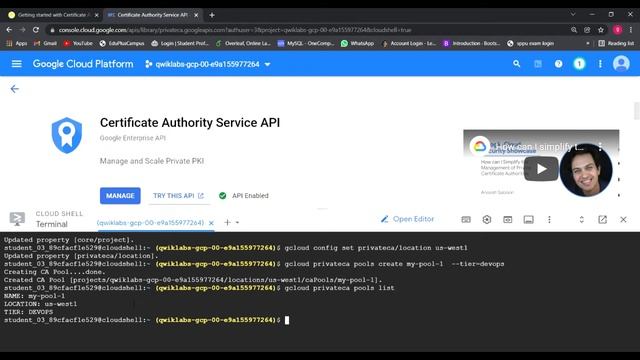Click 'TIER: DEVOPS' terminal output

point(29,312)
